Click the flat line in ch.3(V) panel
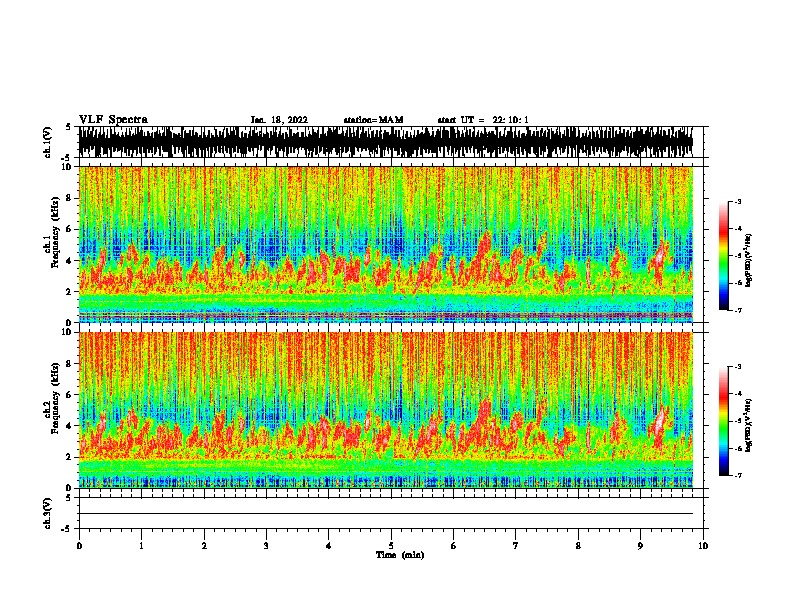Viewport: 792px width, 612px height. pos(386,514)
